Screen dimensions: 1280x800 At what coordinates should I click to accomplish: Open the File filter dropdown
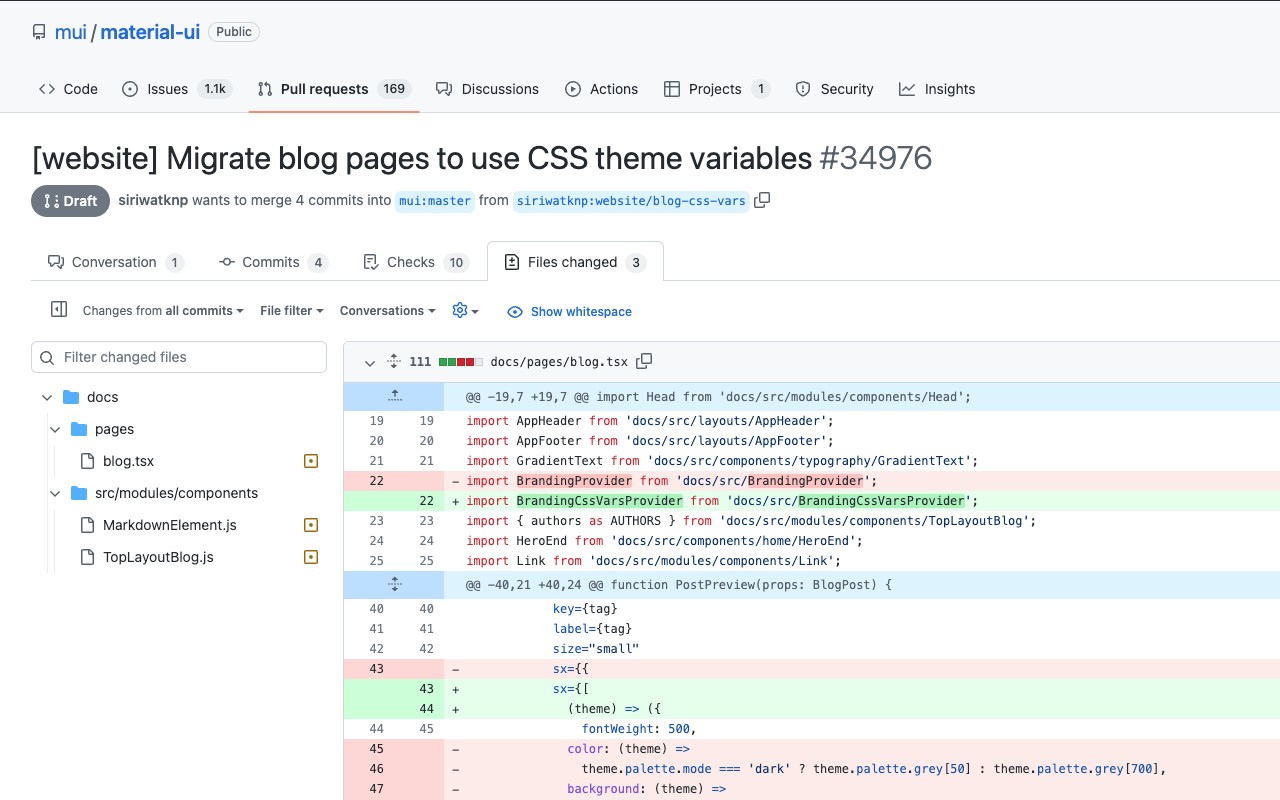[x=291, y=311]
